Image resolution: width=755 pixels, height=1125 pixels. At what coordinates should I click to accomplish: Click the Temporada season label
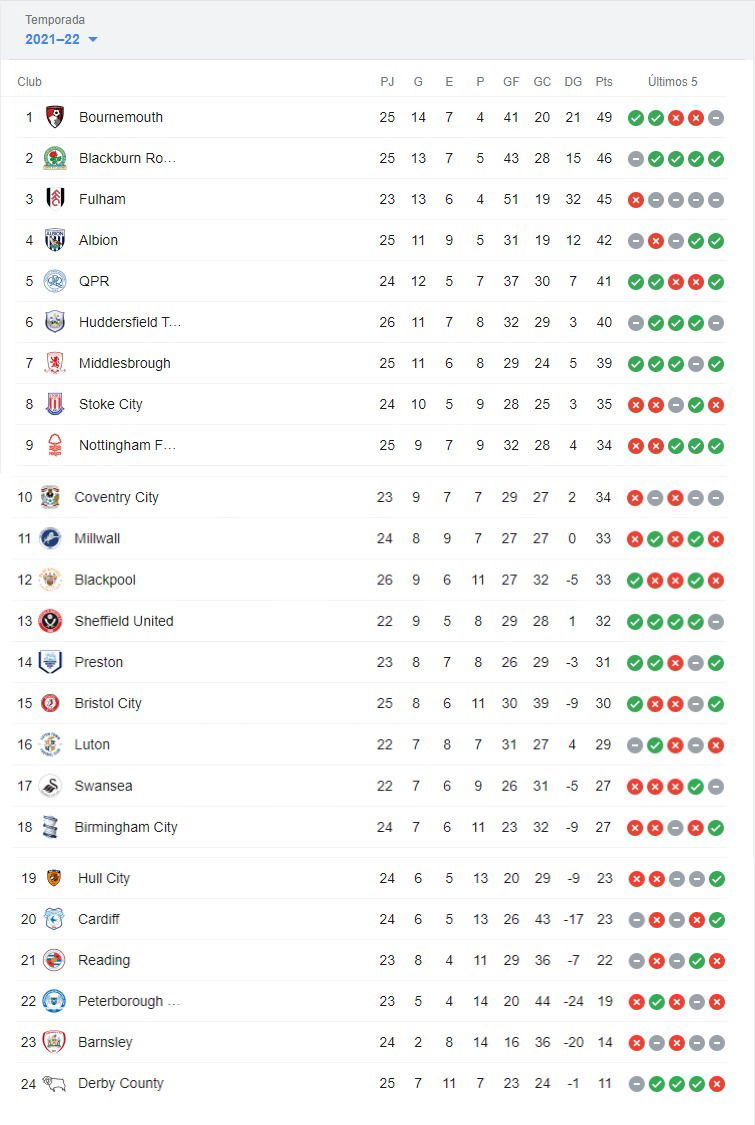(55, 19)
